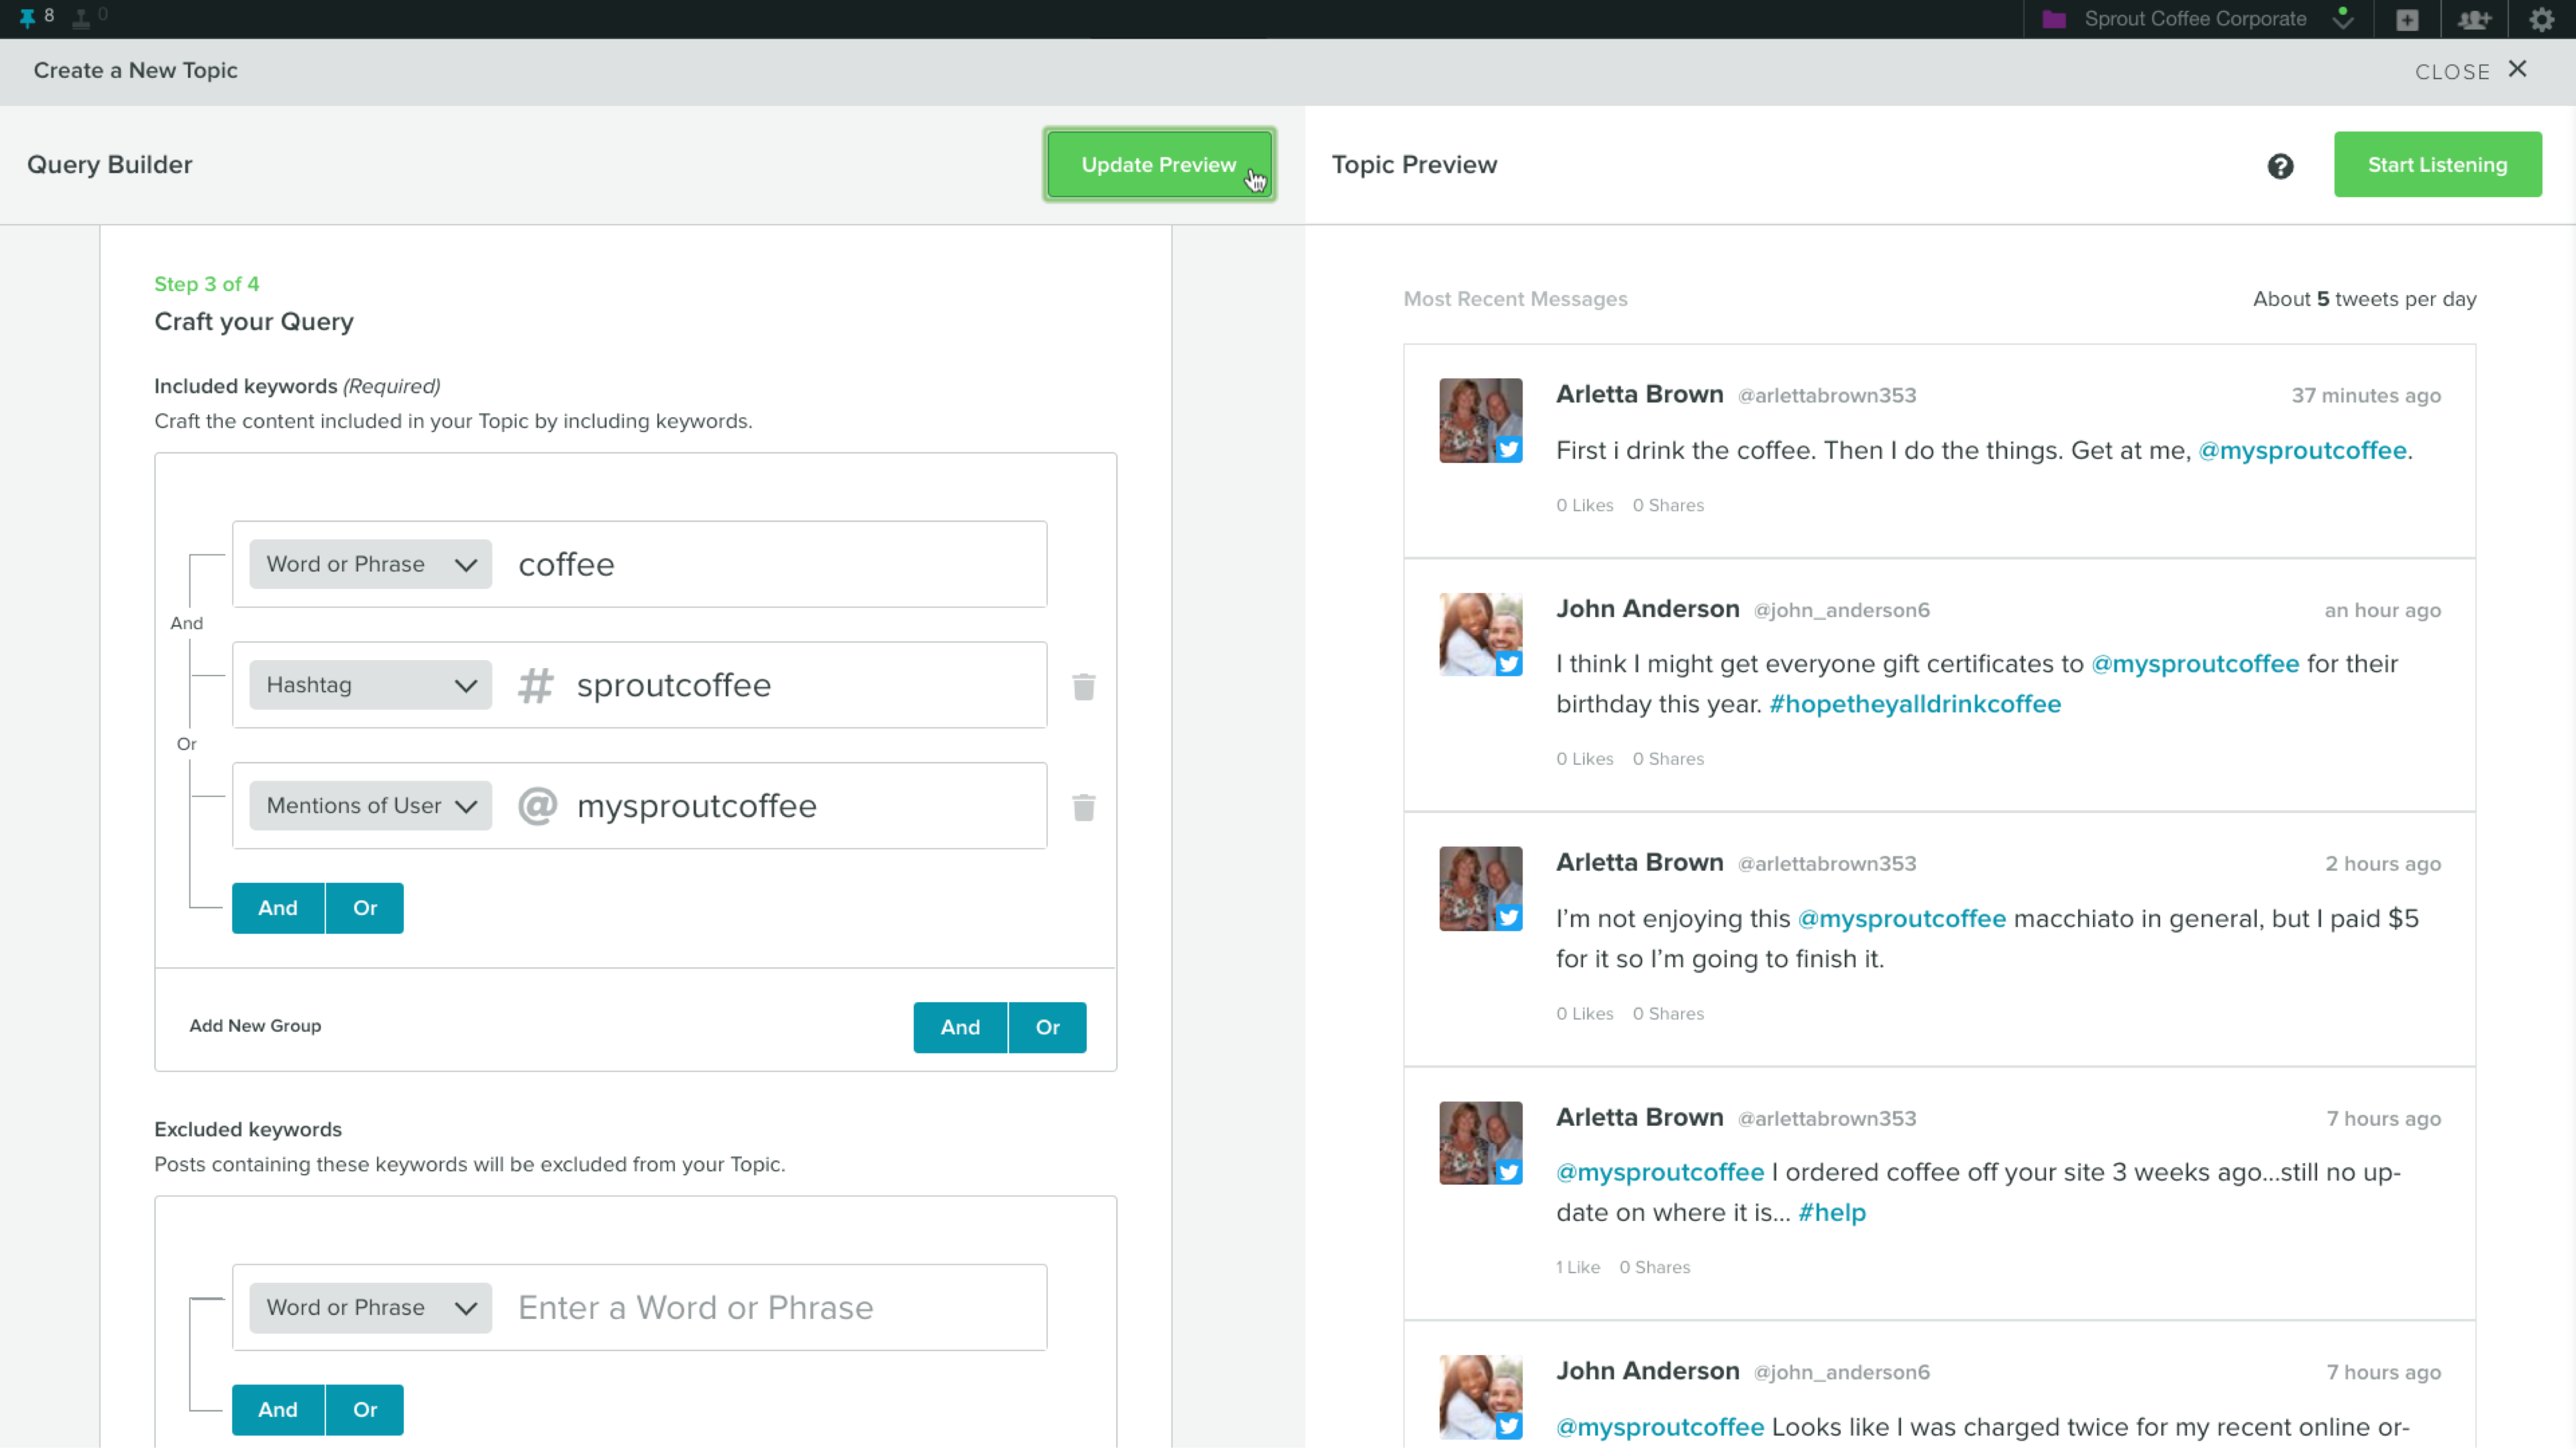Edit the coffee keyword input field
This screenshot has height=1449, width=2576.
(x=775, y=564)
